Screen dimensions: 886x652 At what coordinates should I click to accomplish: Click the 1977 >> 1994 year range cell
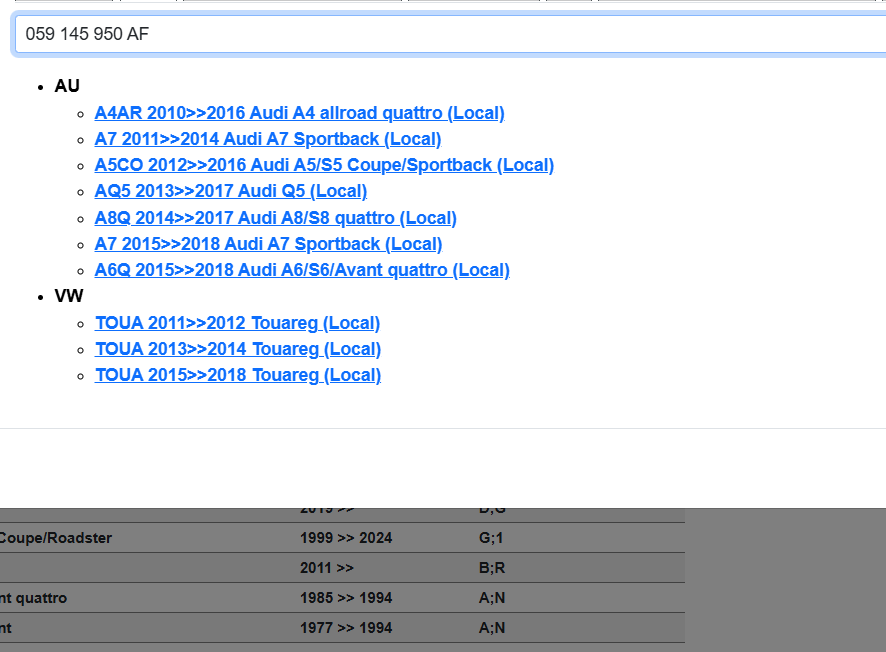click(346, 628)
